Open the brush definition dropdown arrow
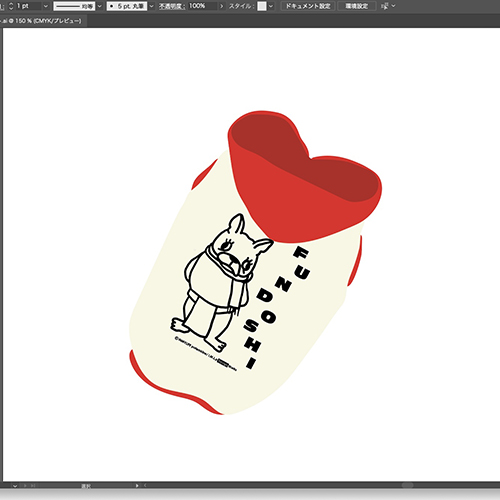This screenshot has width=500, height=500. 152,6
